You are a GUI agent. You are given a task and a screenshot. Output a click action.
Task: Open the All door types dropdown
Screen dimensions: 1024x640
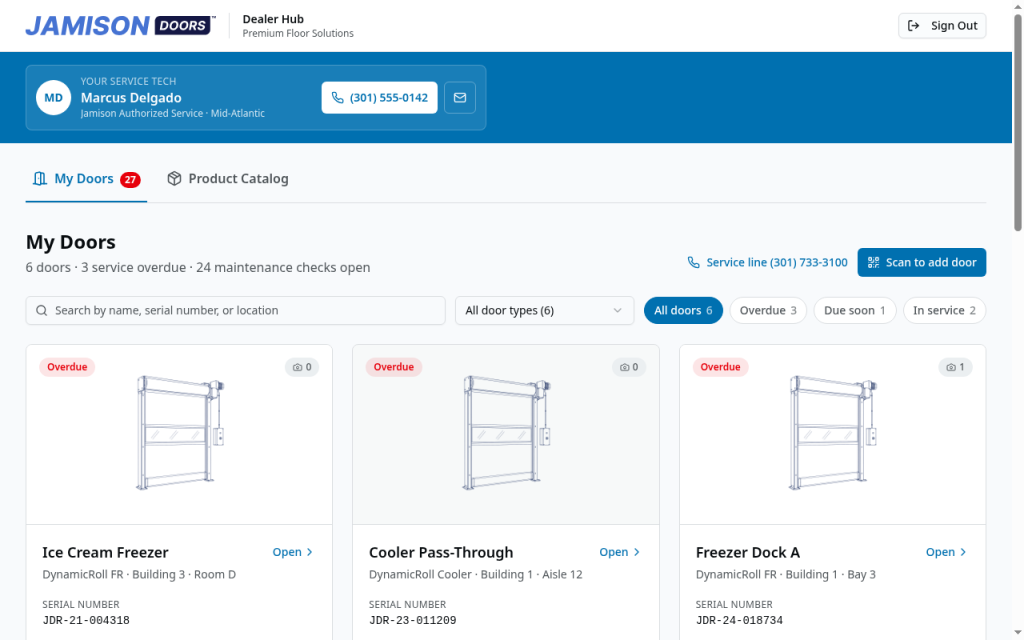click(544, 311)
